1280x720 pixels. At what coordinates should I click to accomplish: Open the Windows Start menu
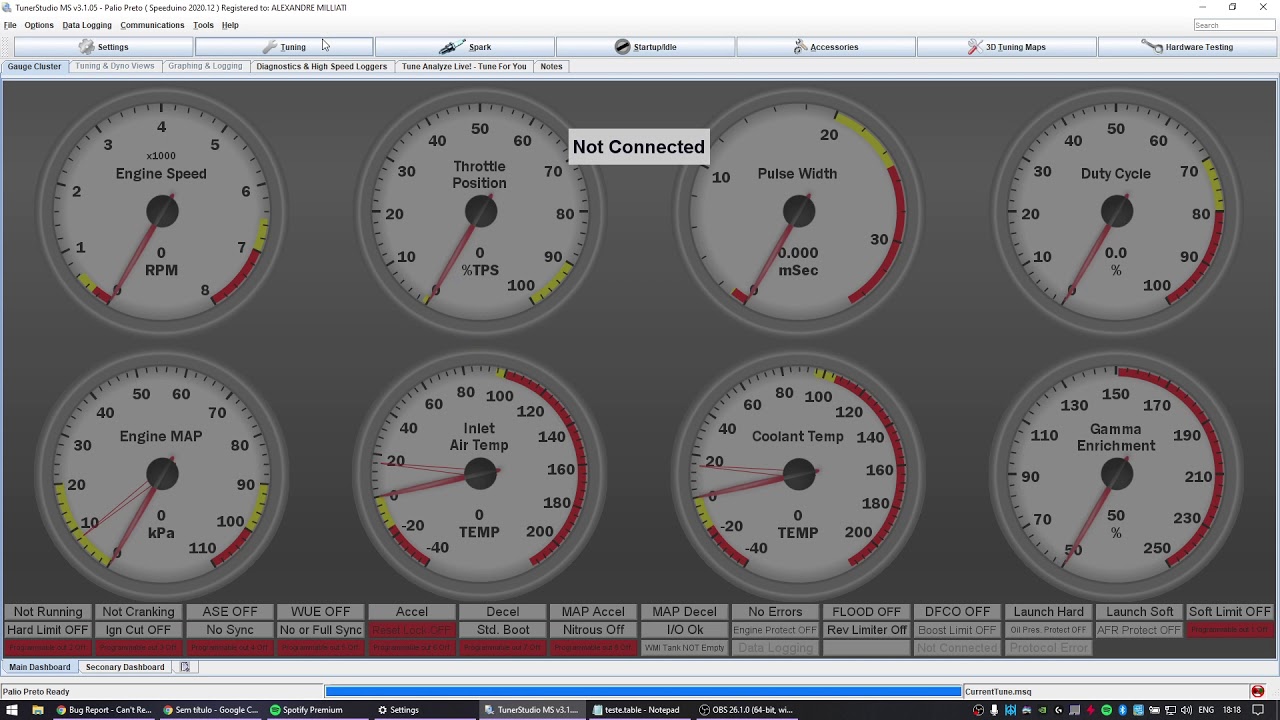[x=13, y=710]
